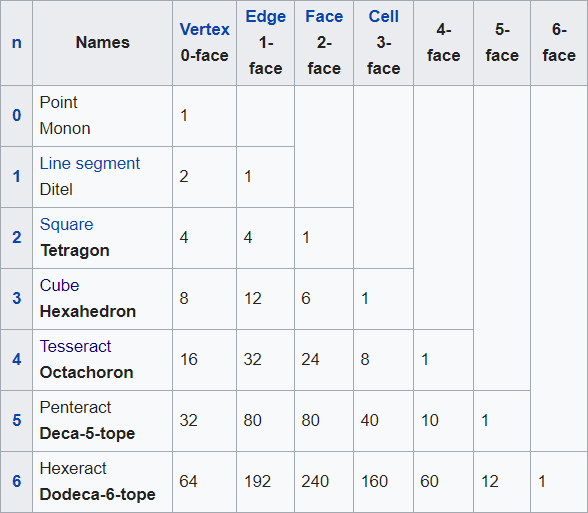
Task: Click the Cell header link
Action: 383,16
